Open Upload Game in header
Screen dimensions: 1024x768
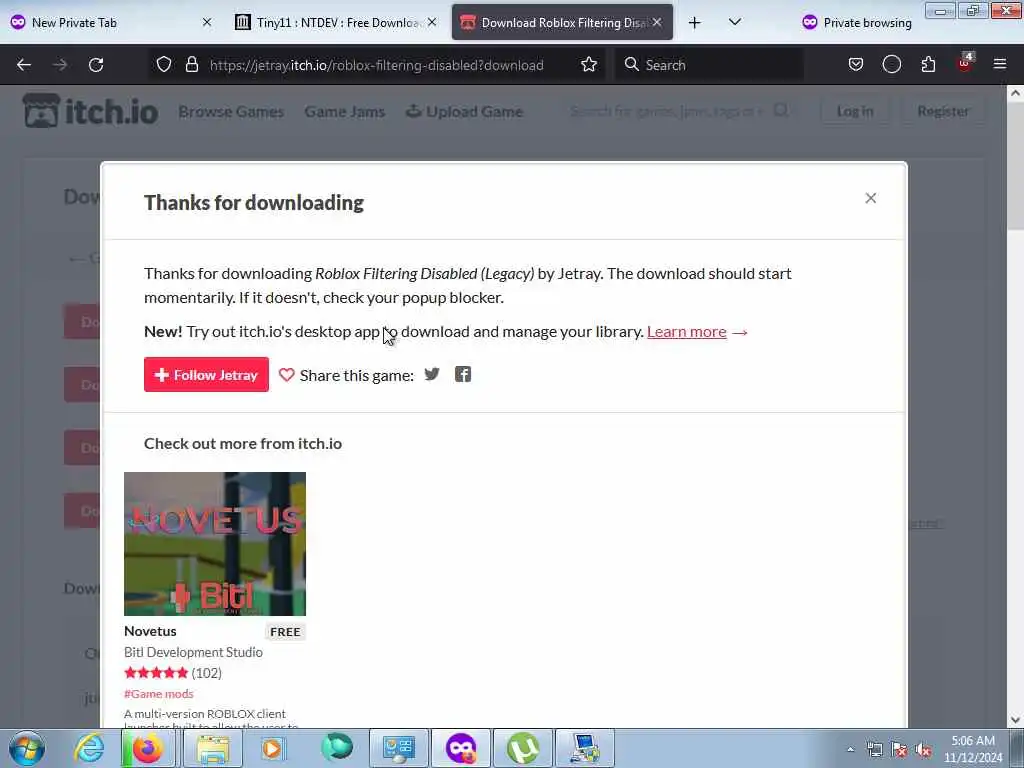coord(464,112)
